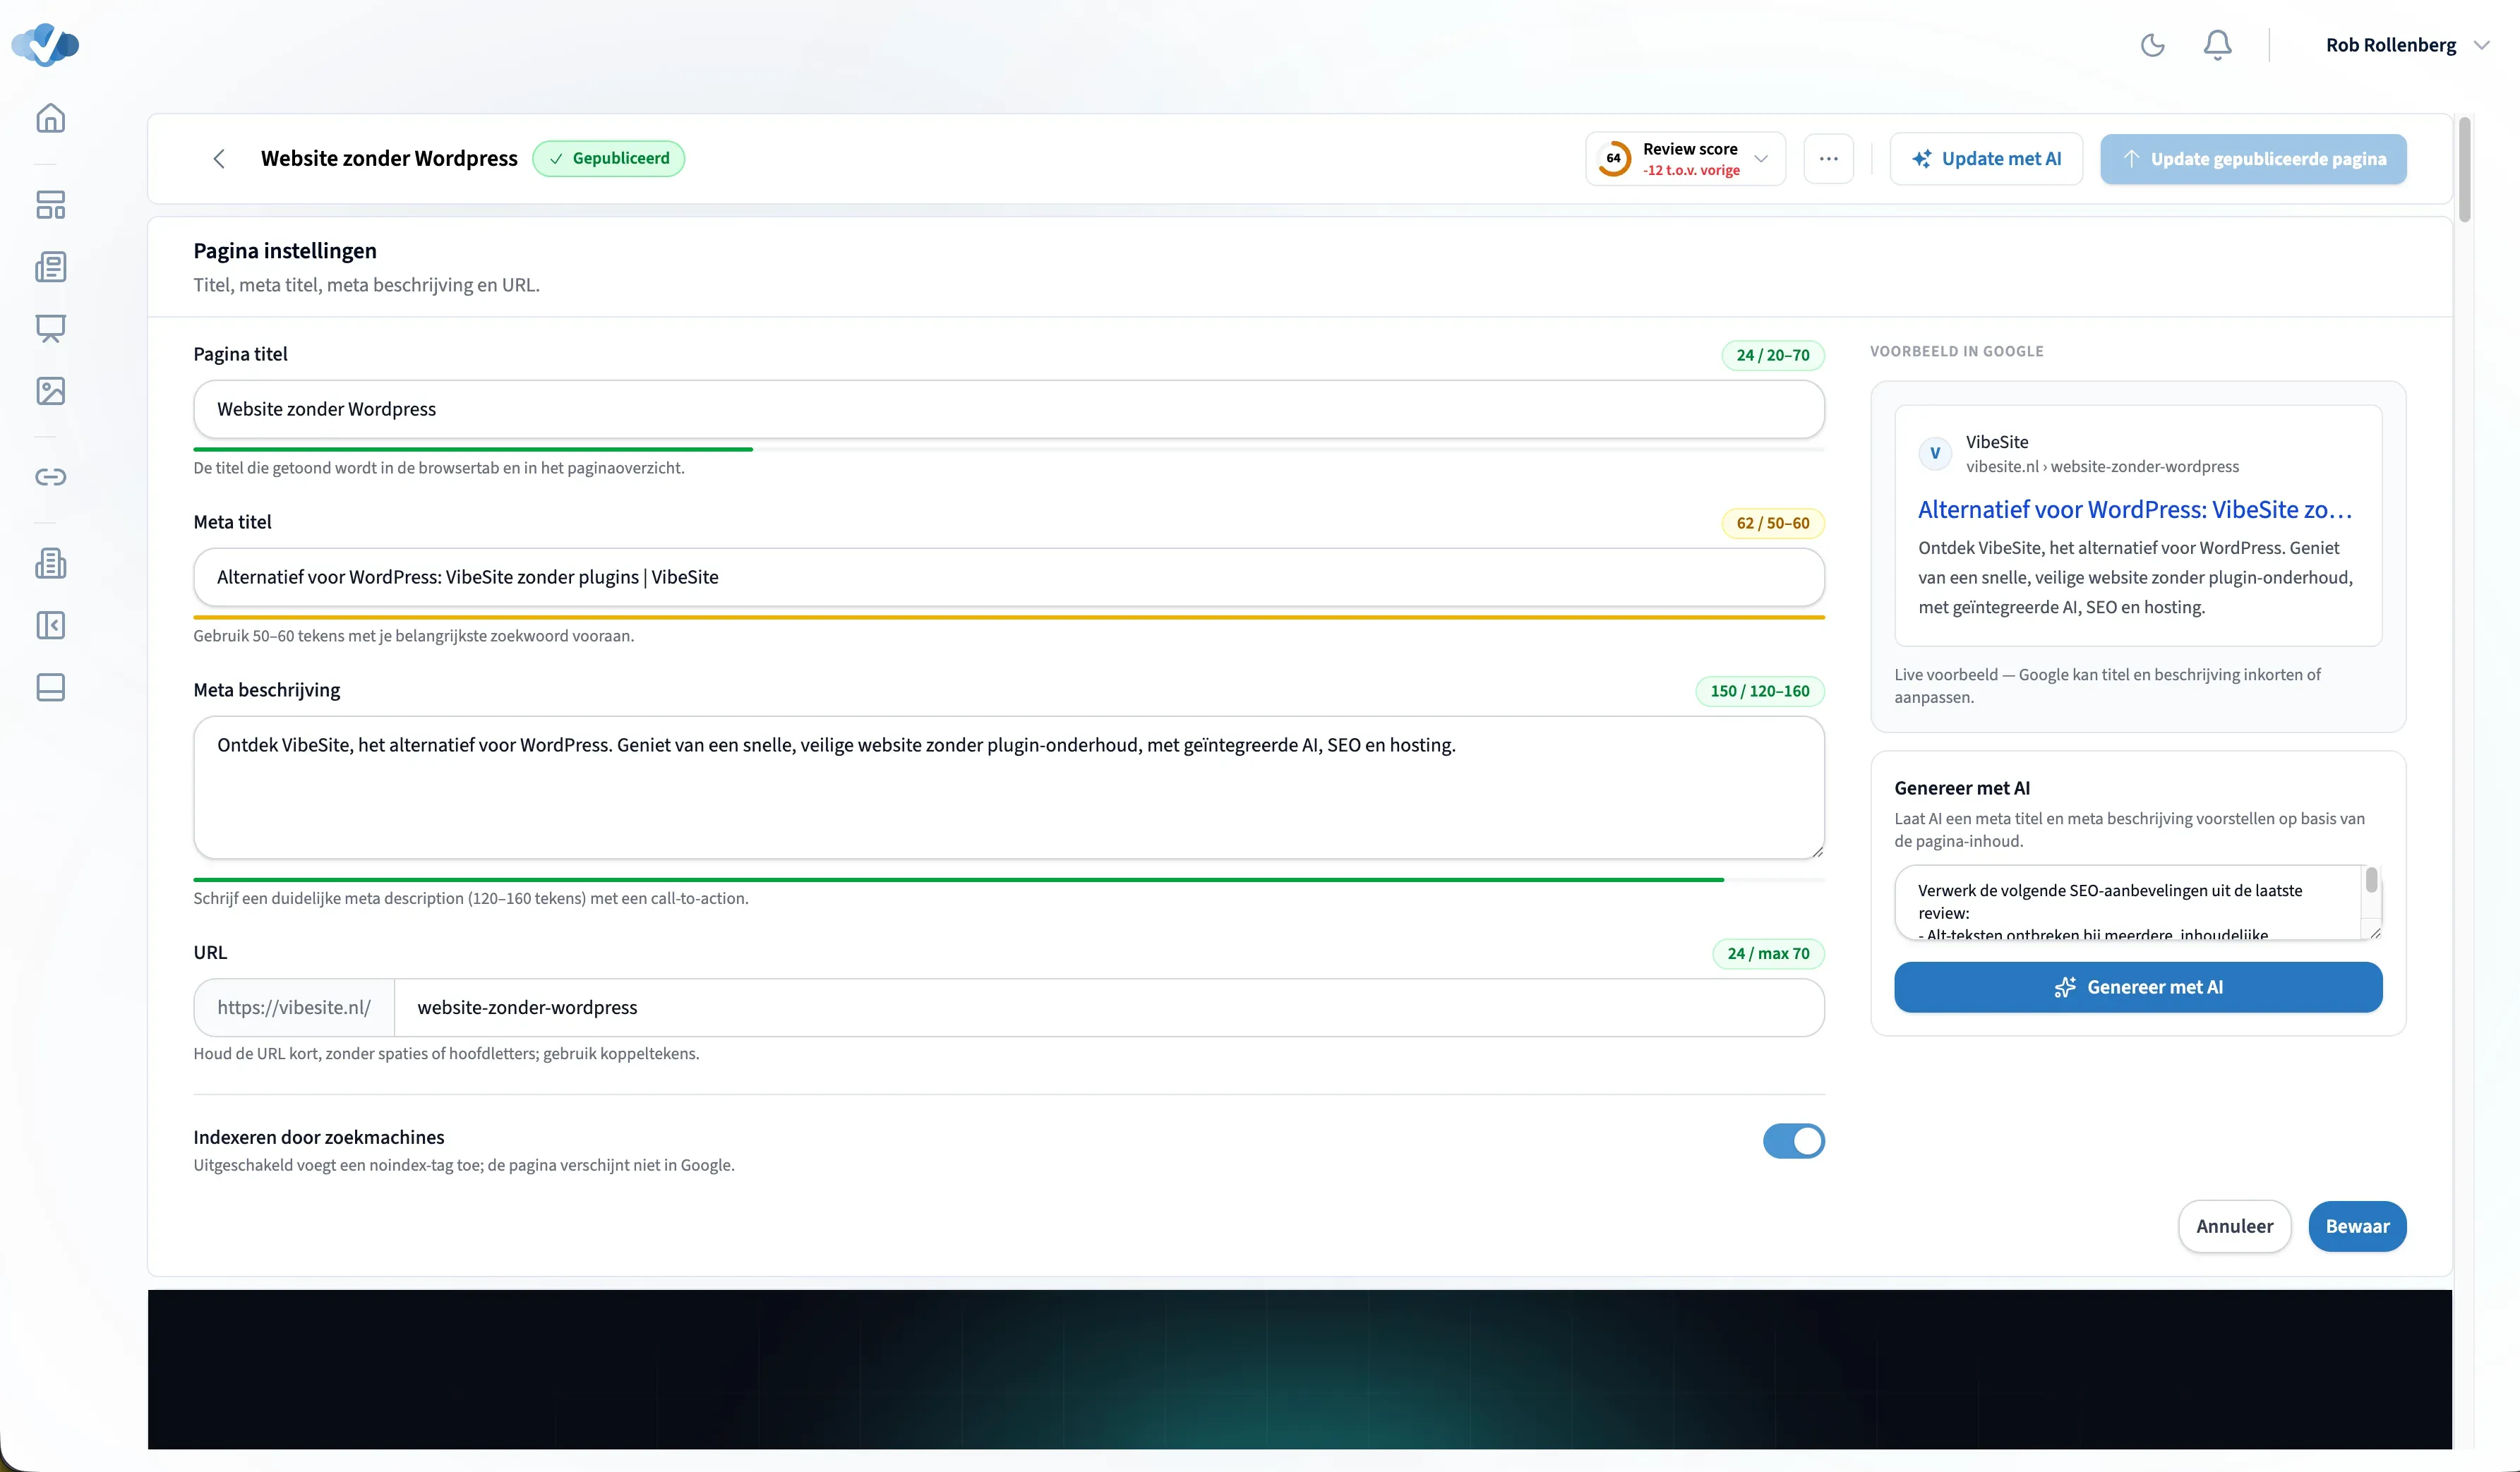
Task: Toggle Indexeren door zoekmachines switch
Action: pyautogui.click(x=1793, y=1141)
